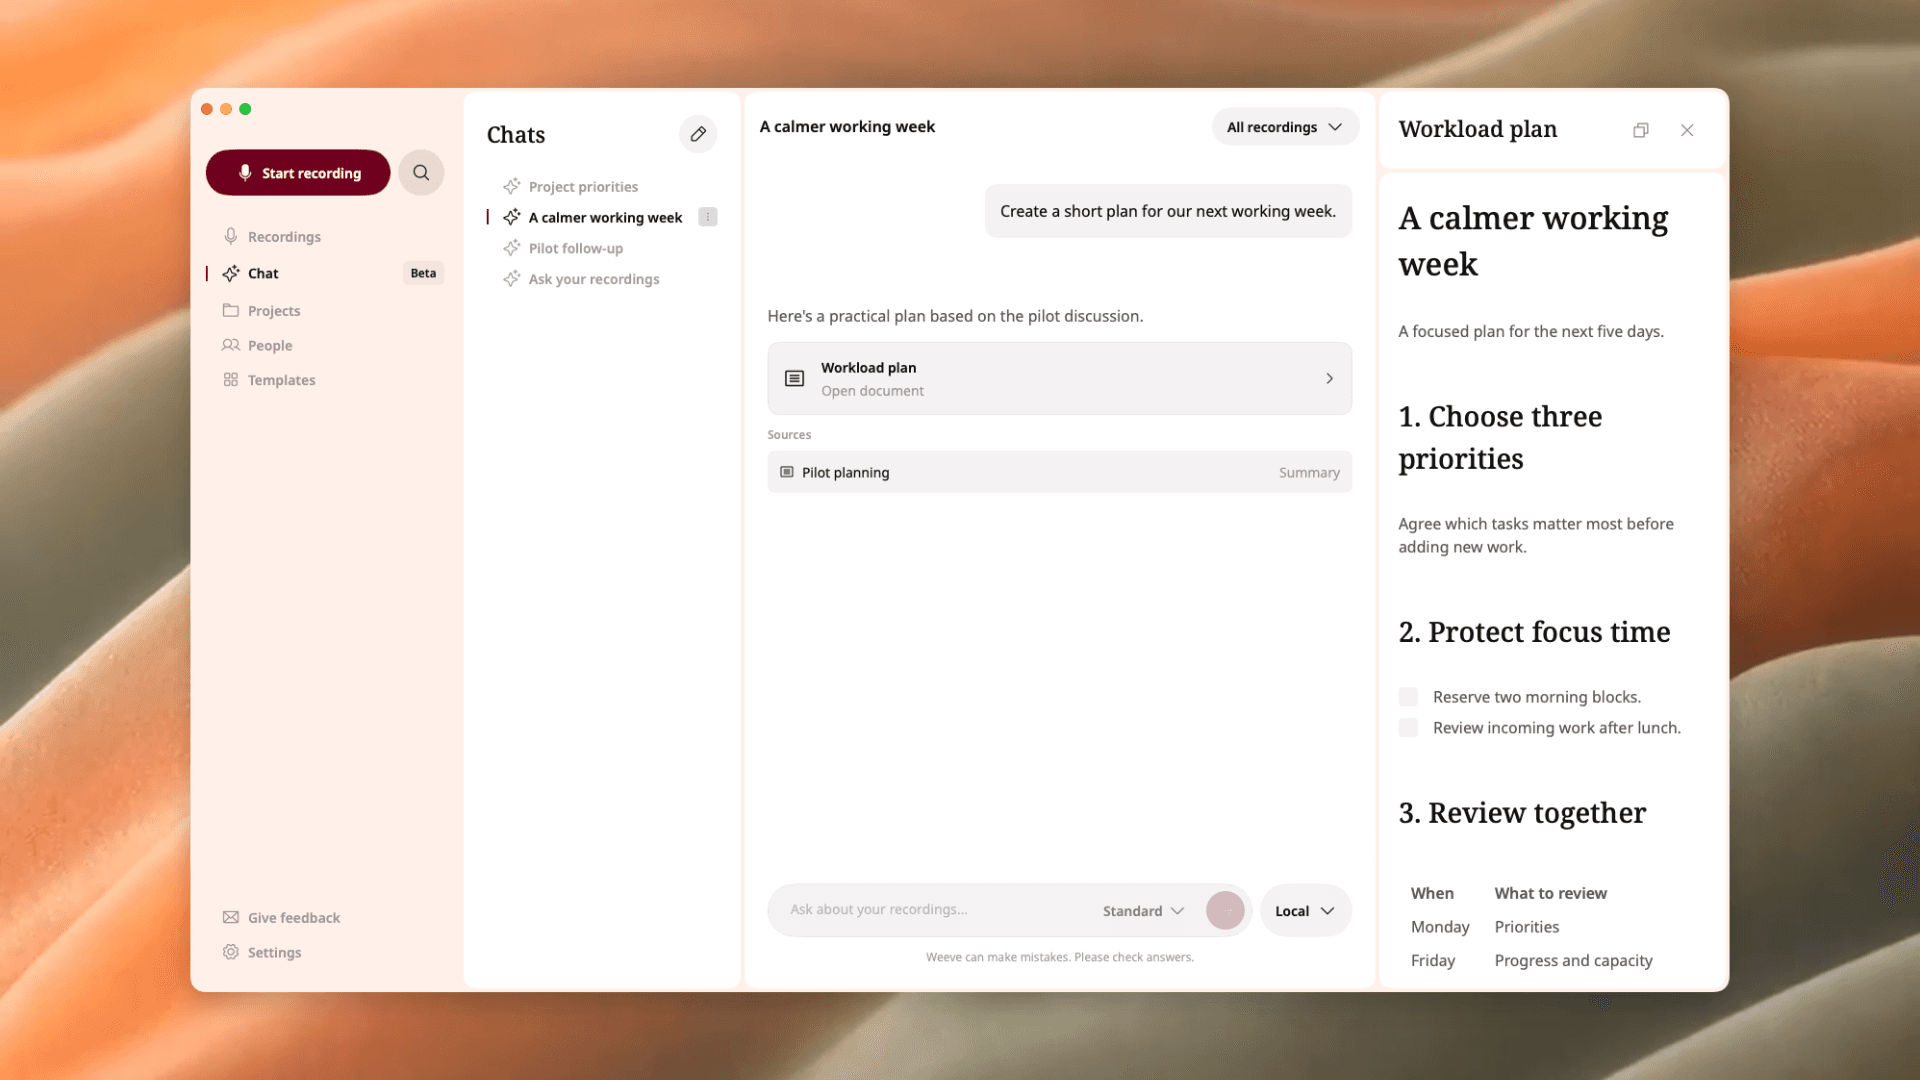Click the Project priorities sparkle icon
This screenshot has height=1080, width=1920.
click(x=512, y=186)
